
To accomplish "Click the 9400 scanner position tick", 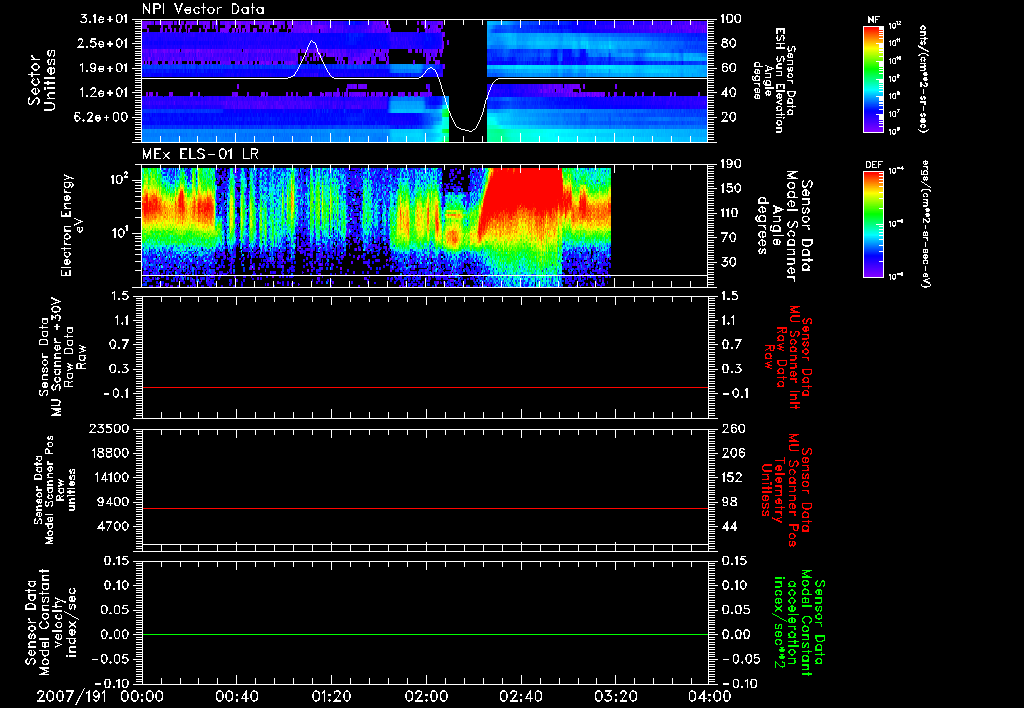I will [112, 502].
